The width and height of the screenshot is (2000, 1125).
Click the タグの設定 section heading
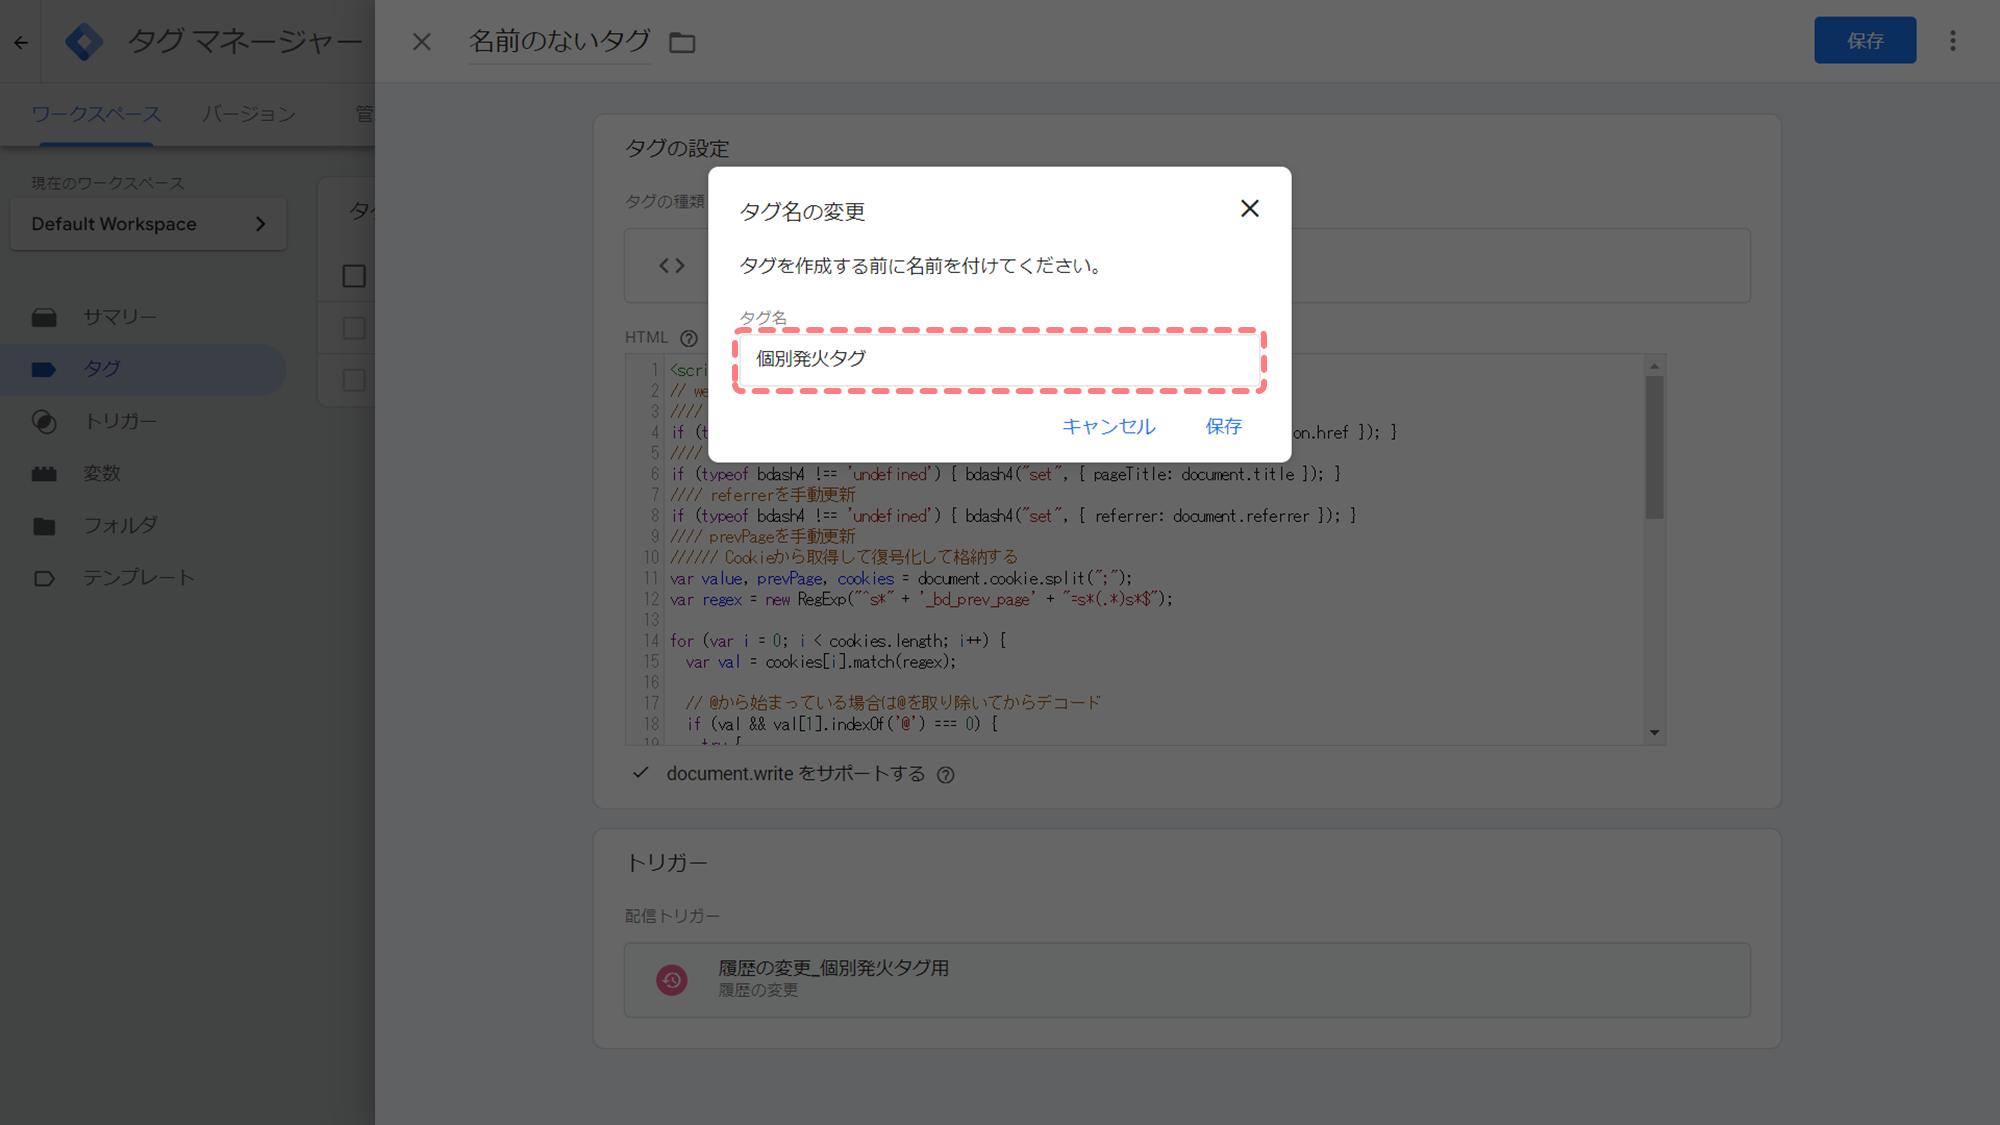(677, 148)
